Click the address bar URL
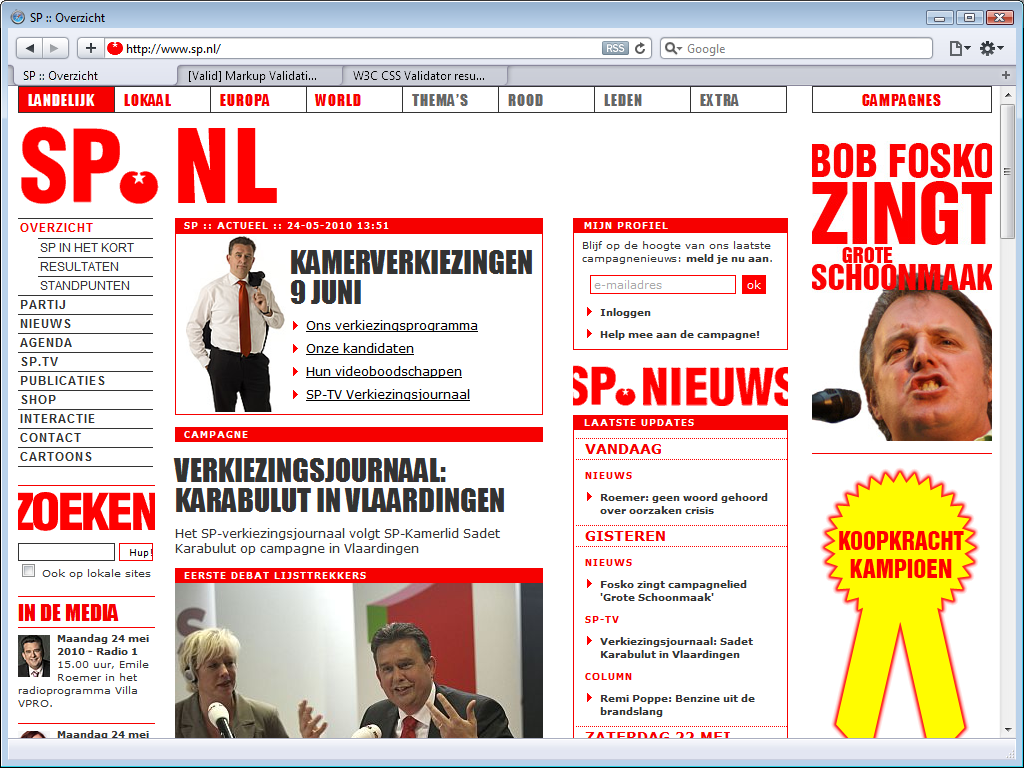 (173, 49)
